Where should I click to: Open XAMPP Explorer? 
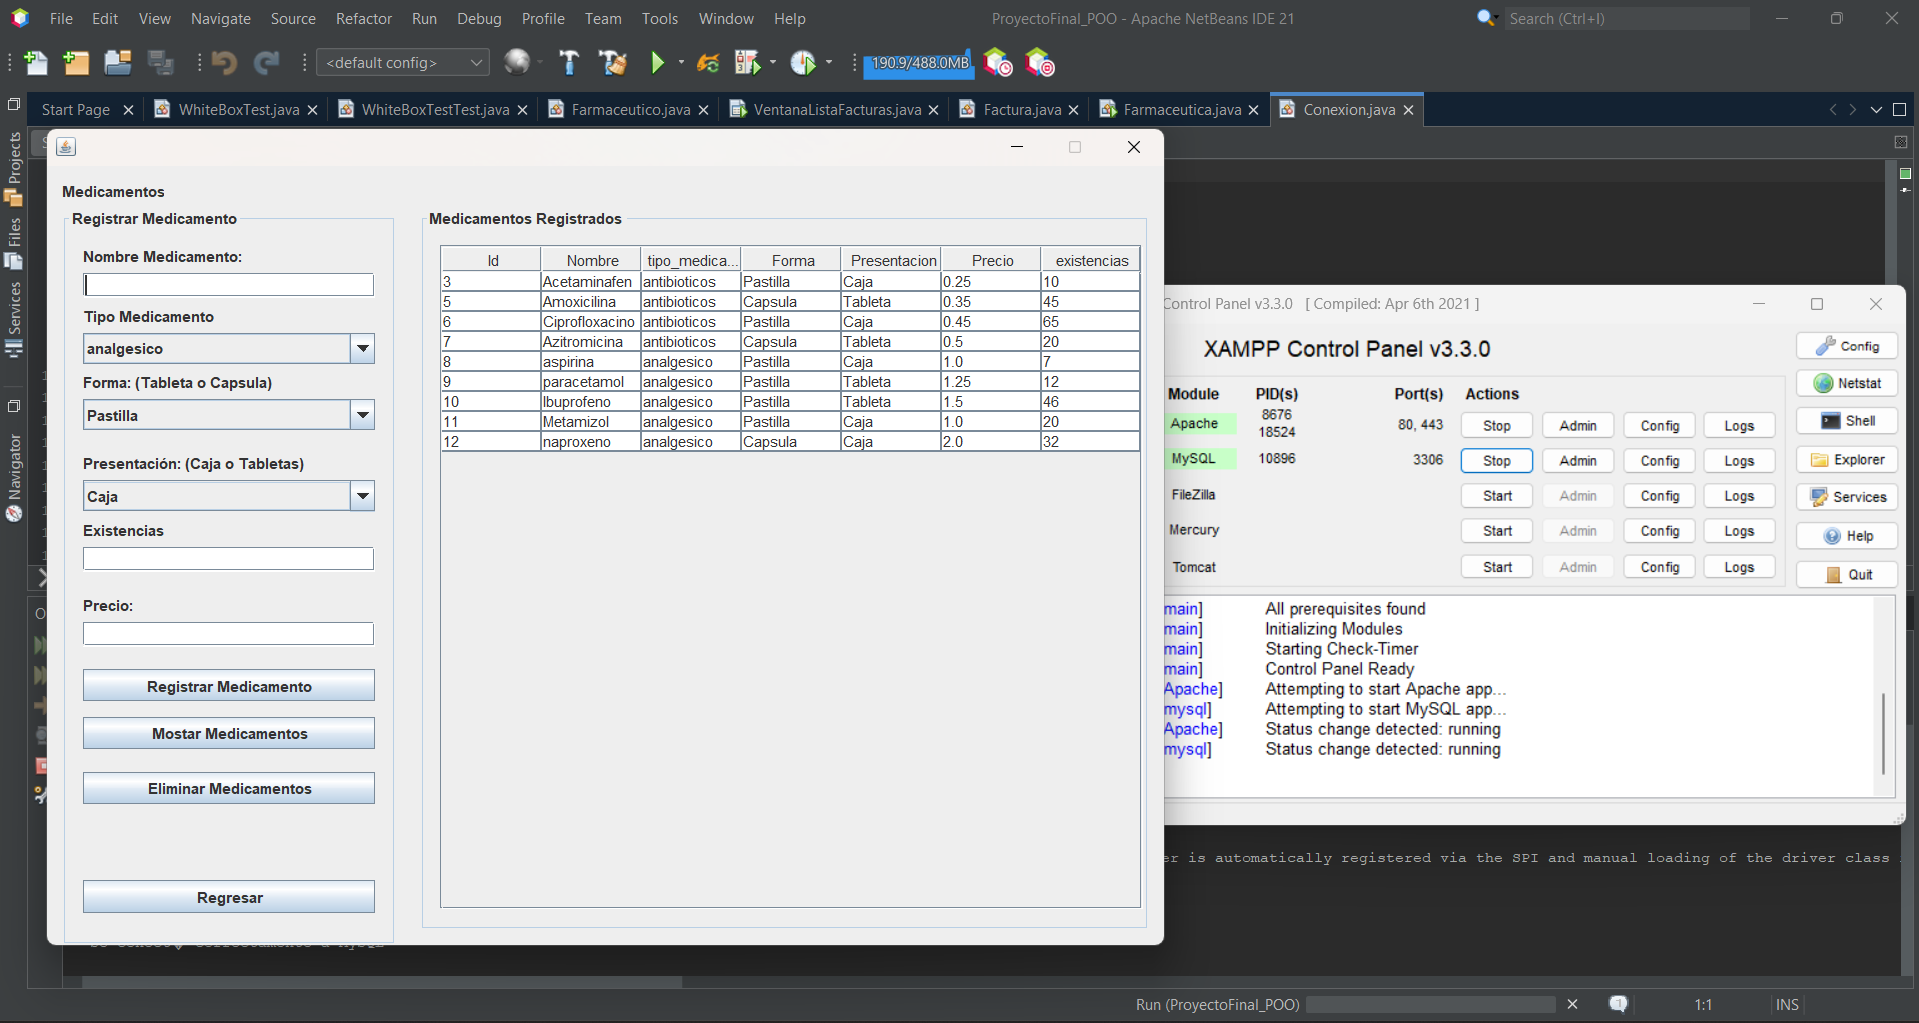click(x=1847, y=460)
